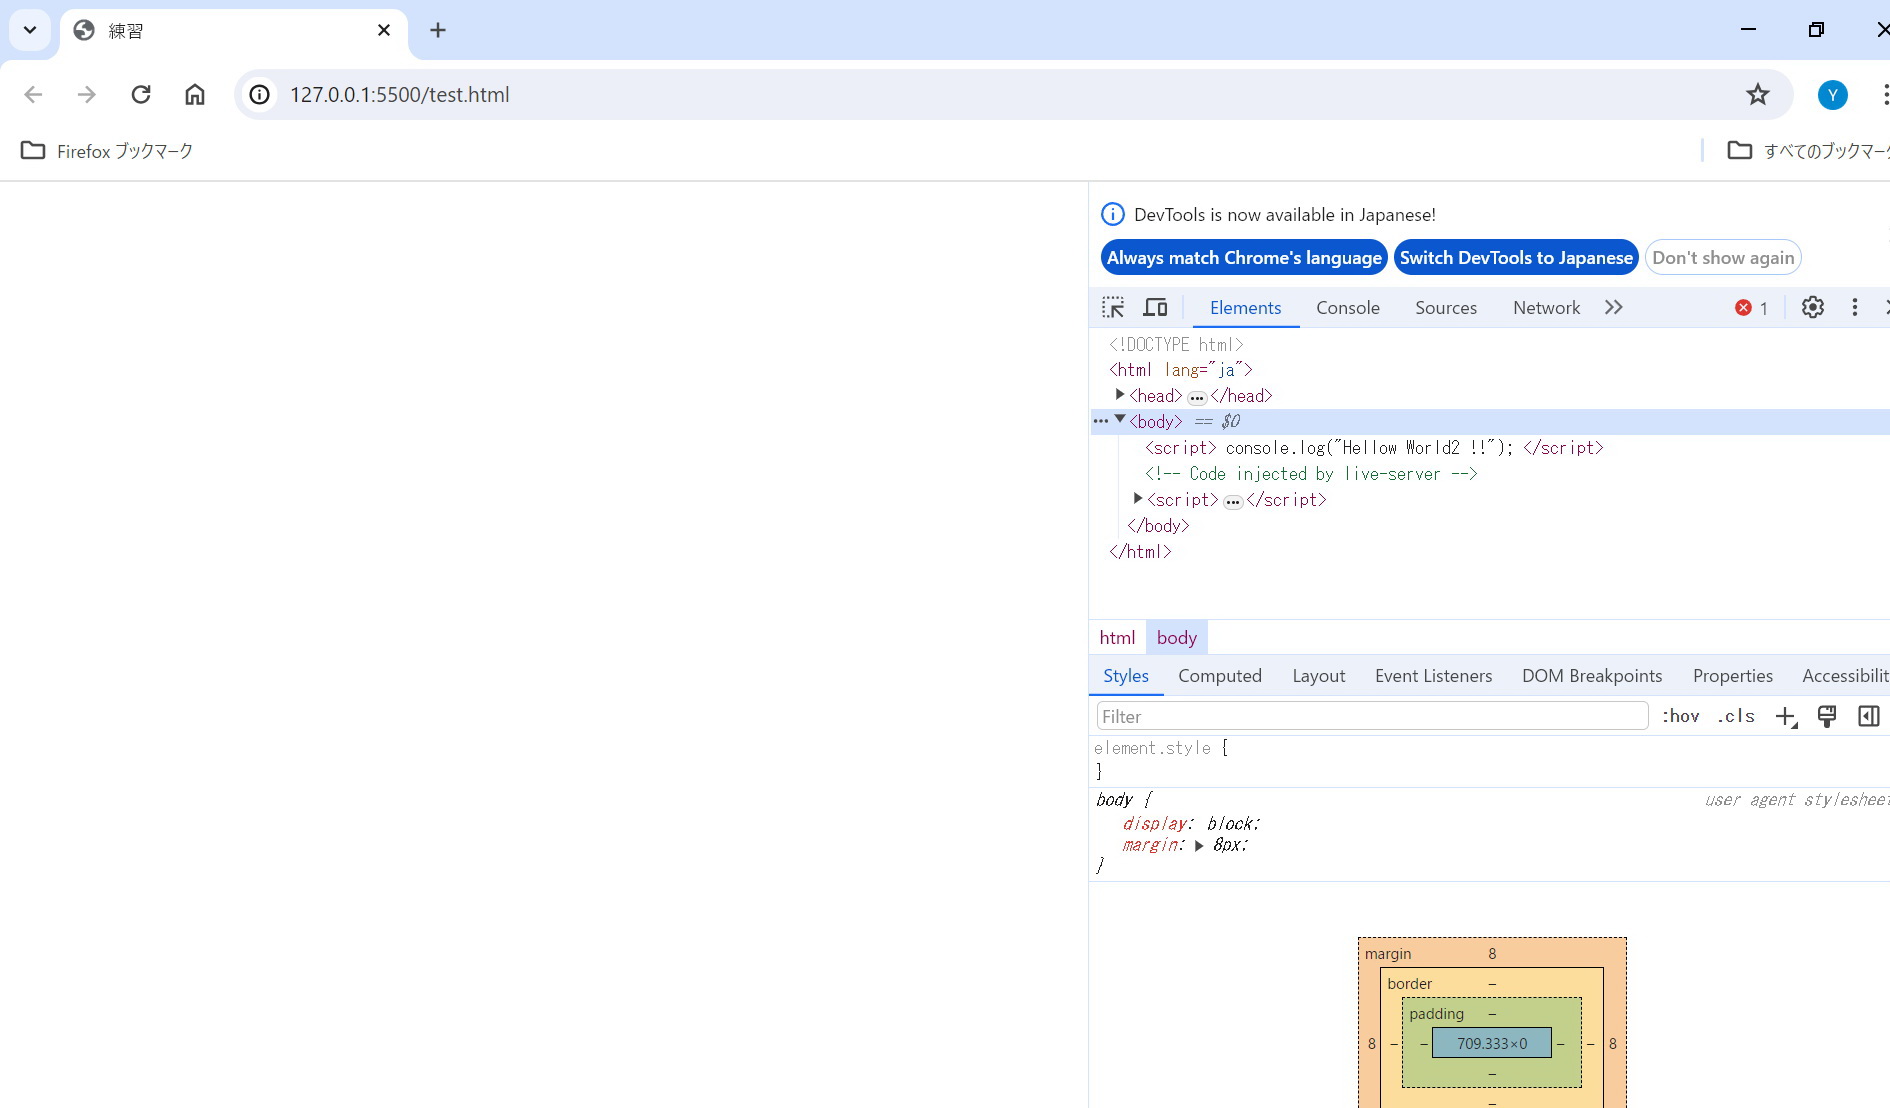
Task: View site information icon in address bar
Action: point(260,95)
